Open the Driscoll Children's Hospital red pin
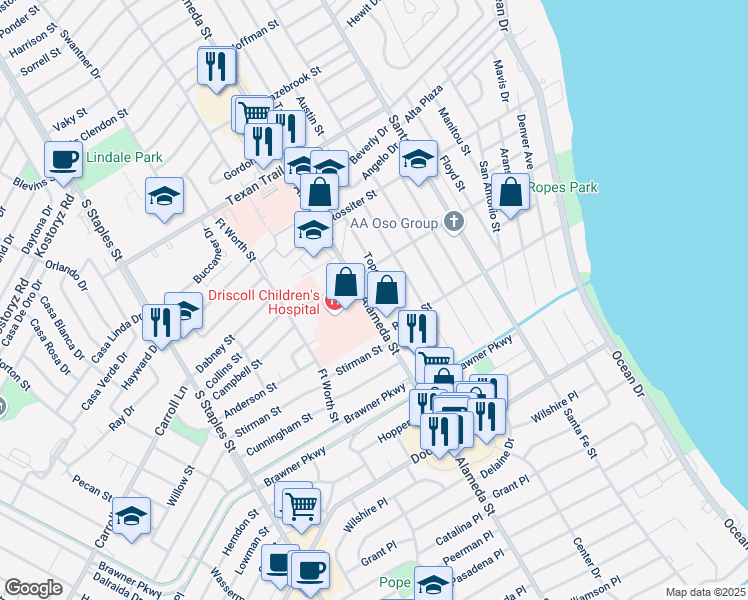 [x=334, y=304]
